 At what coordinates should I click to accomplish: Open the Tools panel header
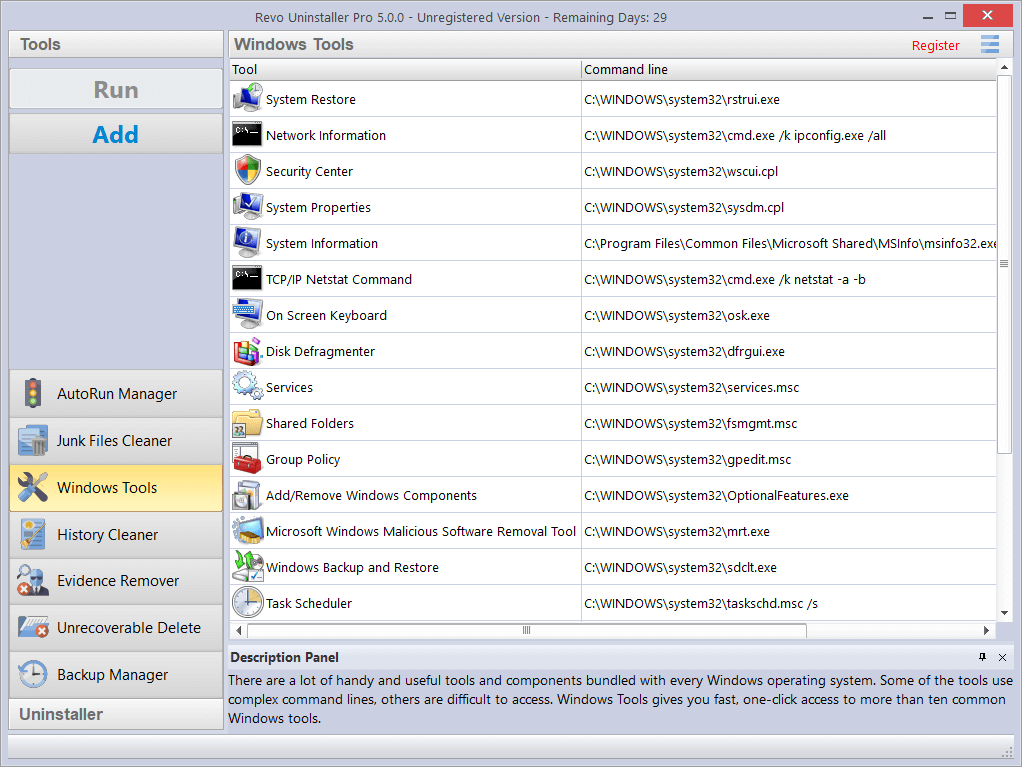pyautogui.click(x=116, y=44)
